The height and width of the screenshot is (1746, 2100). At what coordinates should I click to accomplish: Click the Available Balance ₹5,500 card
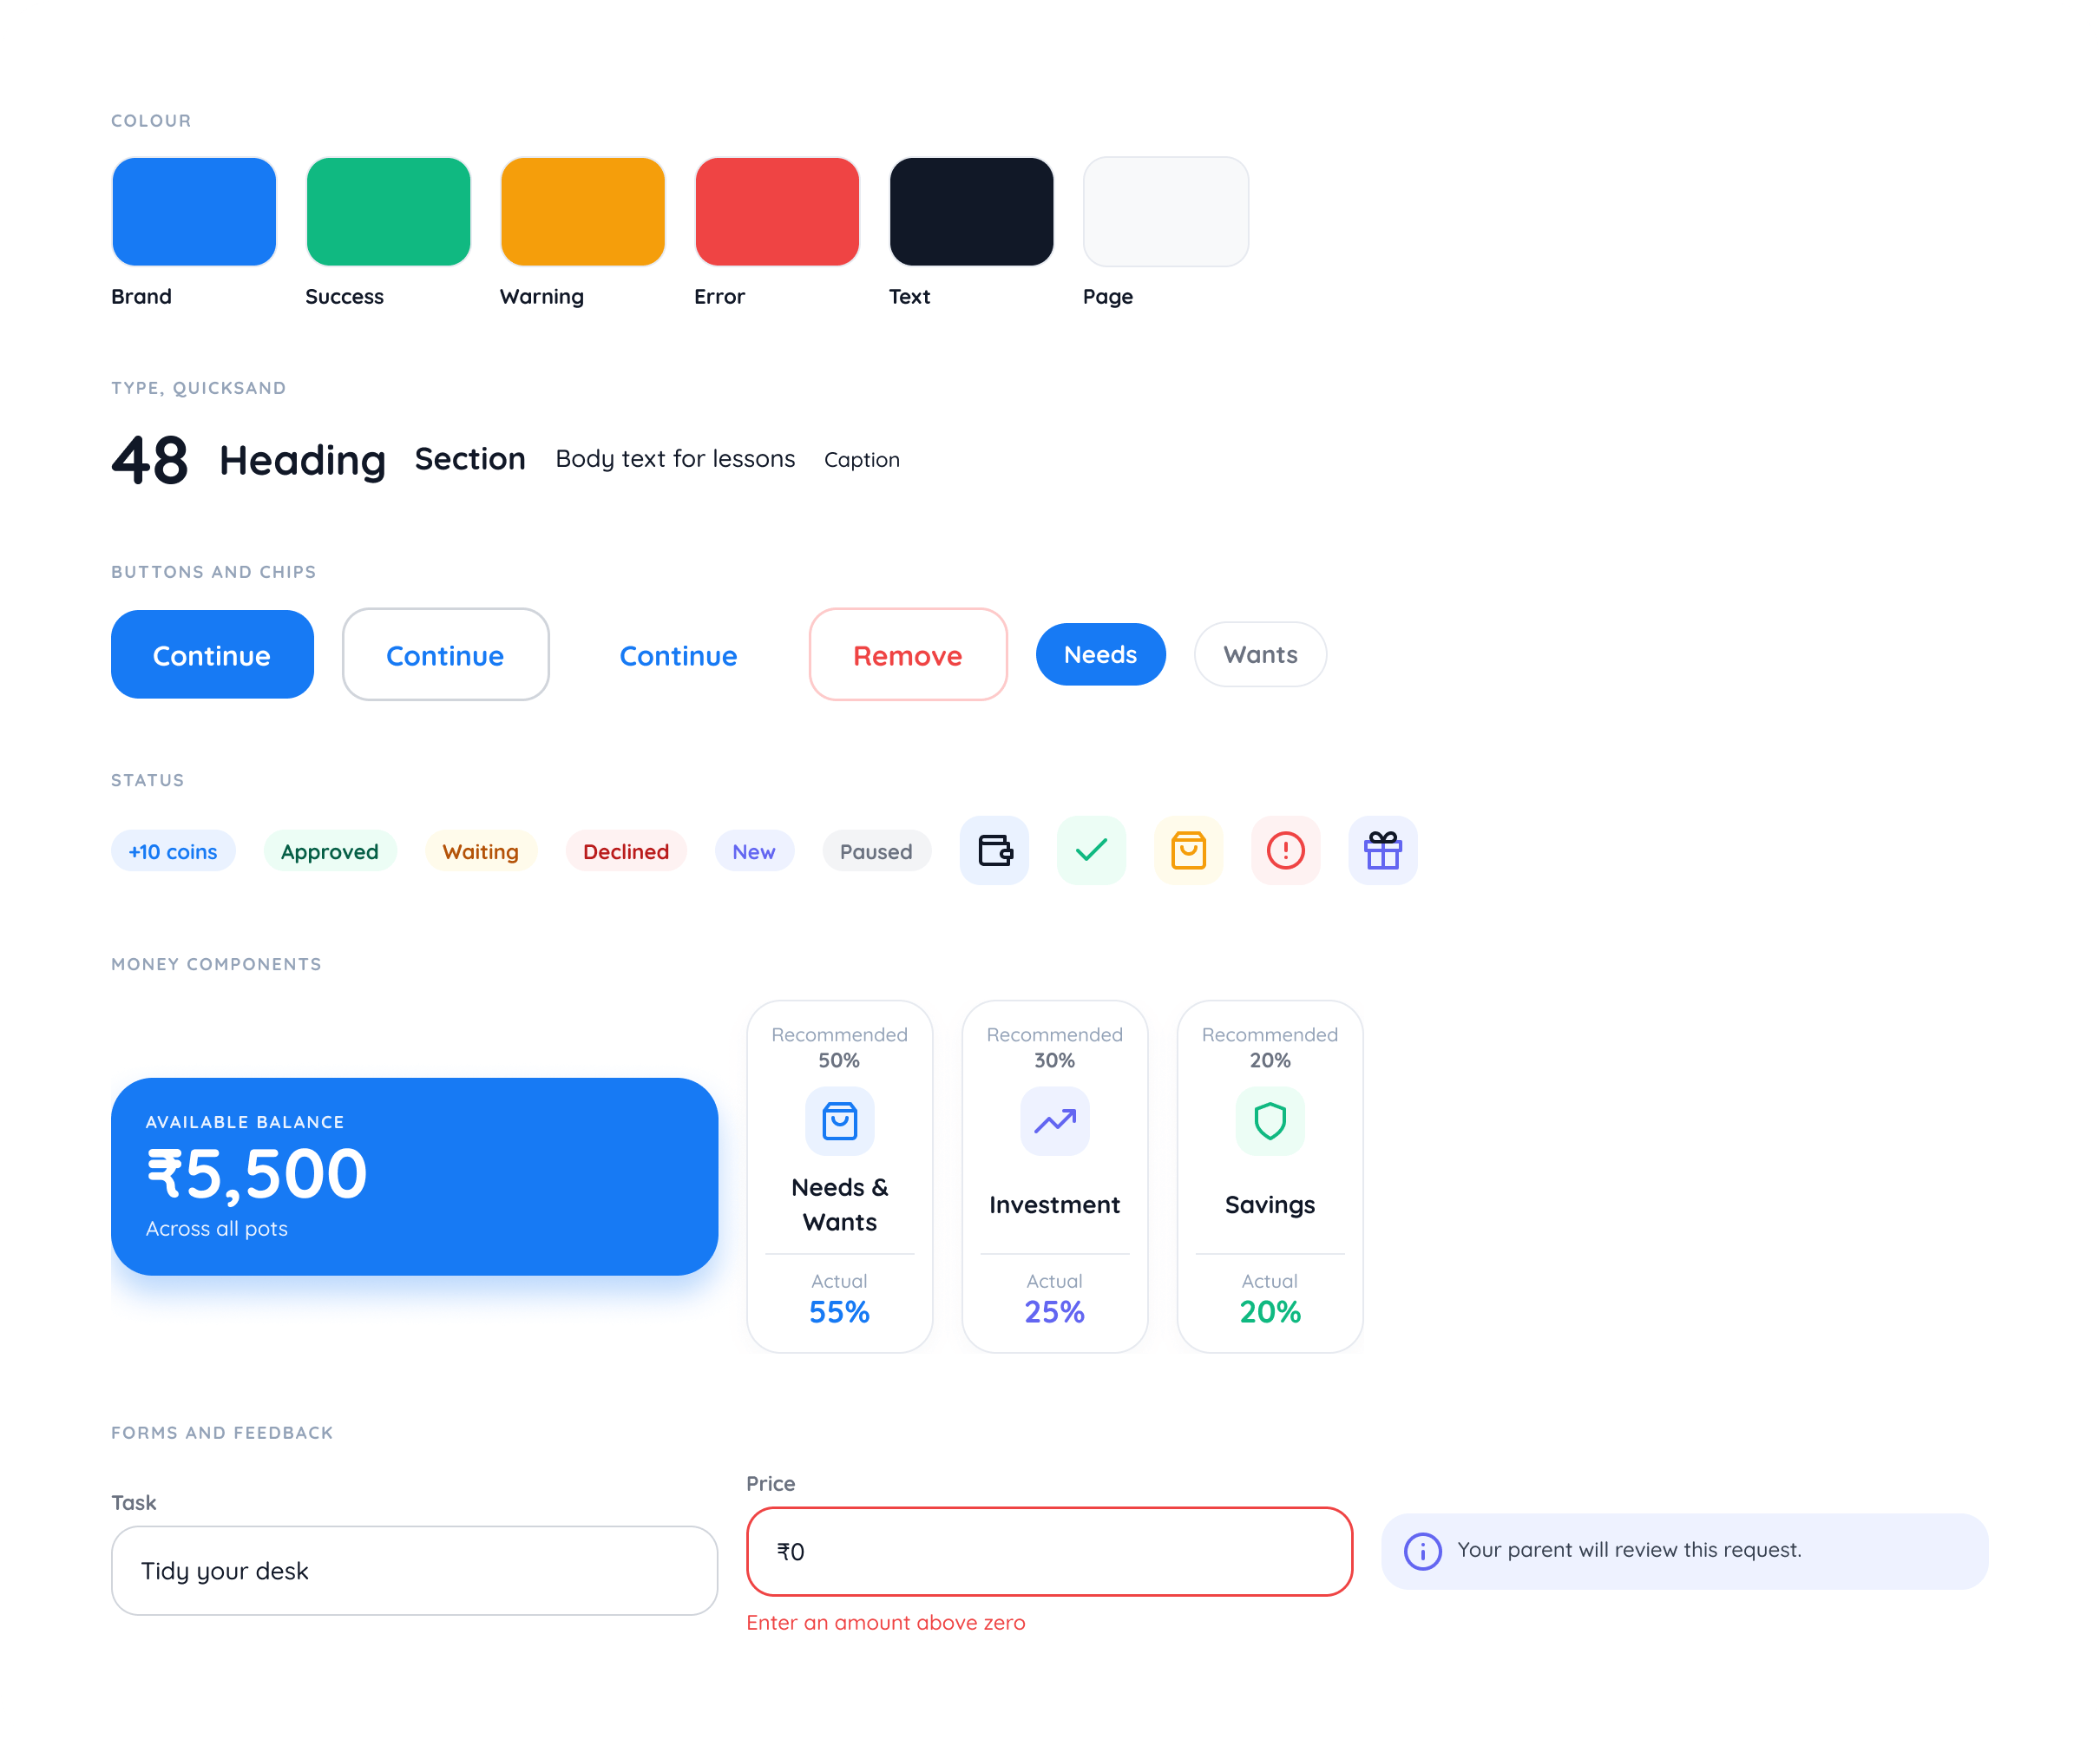click(x=414, y=1177)
